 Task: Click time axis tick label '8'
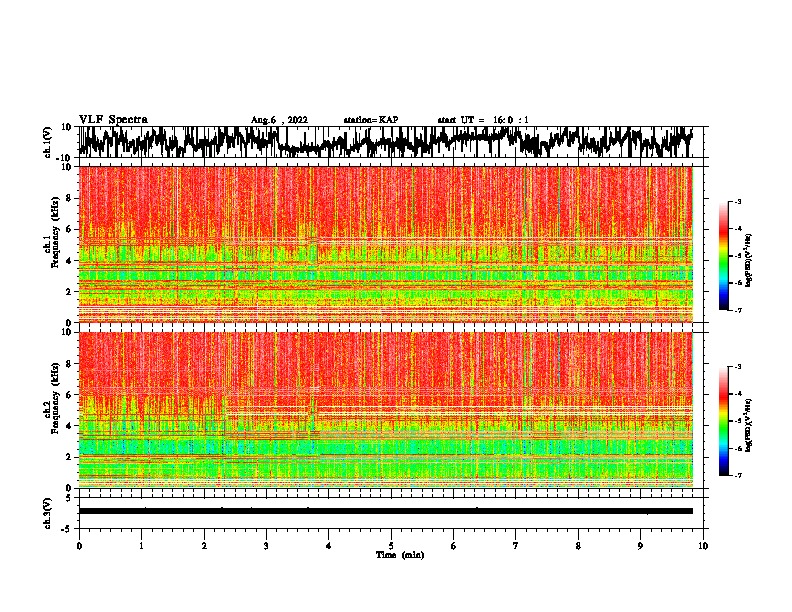tap(578, 546)
